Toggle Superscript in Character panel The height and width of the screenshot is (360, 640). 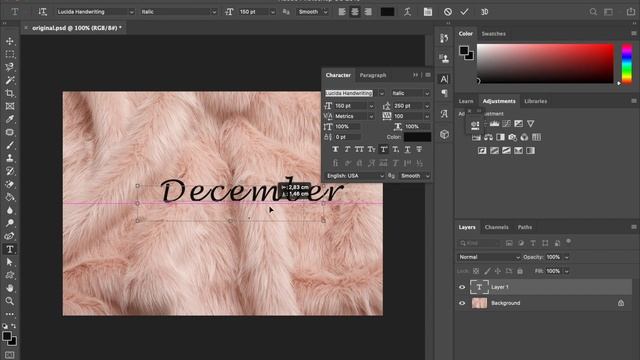pos(383,149)
